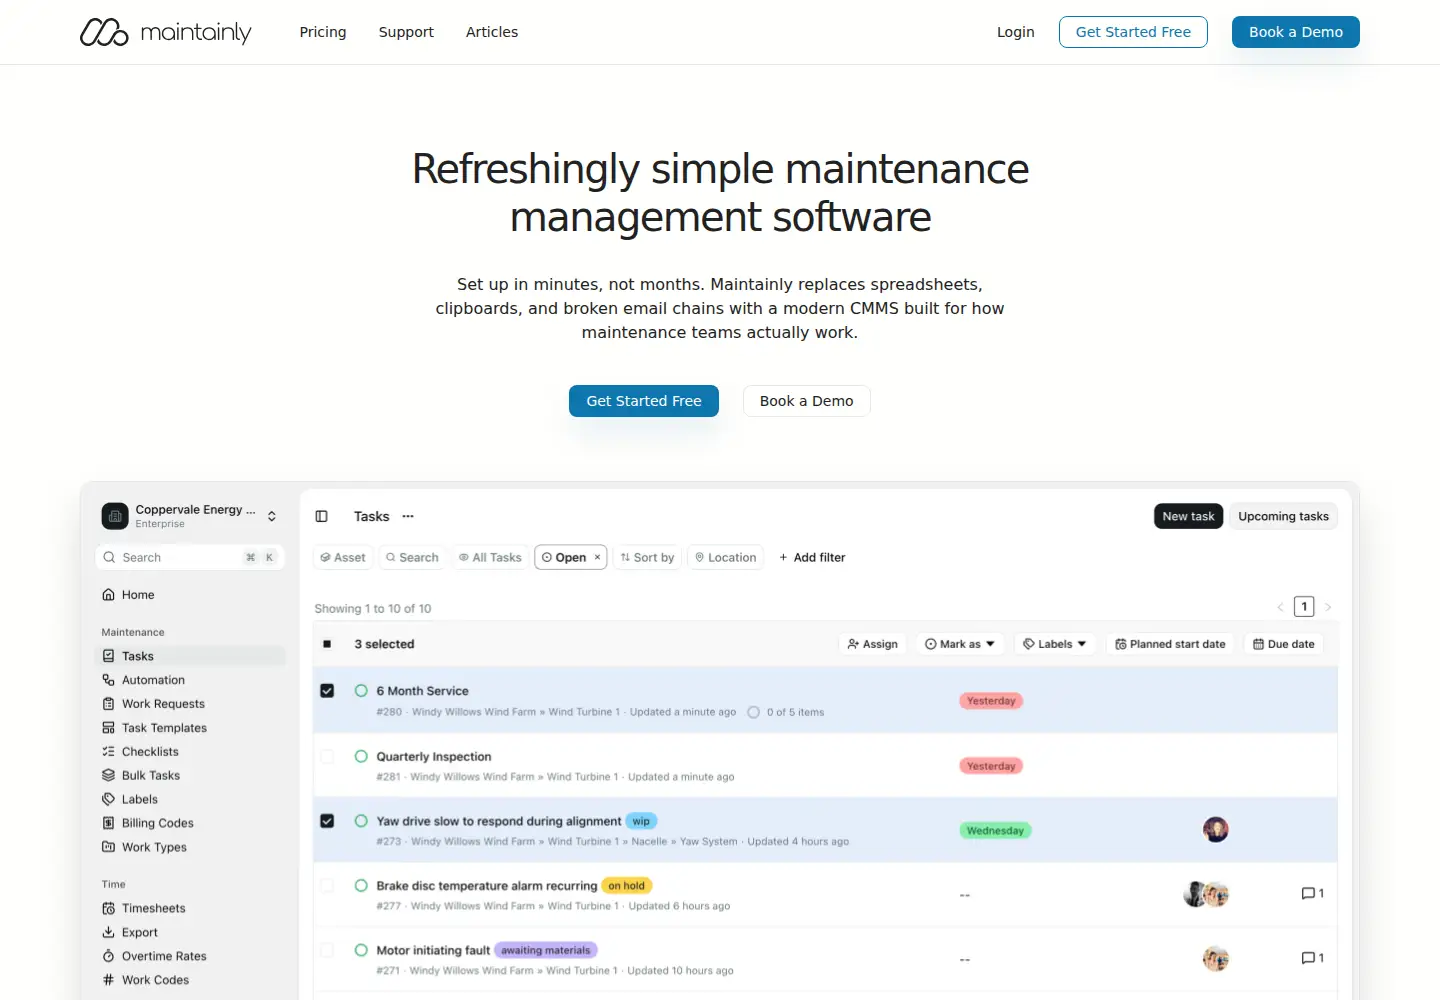The width and height of the screenshot is (1440, 1000).
Task: Open comments on Brake disc temperature alarm task
Action: (1312, 894)
